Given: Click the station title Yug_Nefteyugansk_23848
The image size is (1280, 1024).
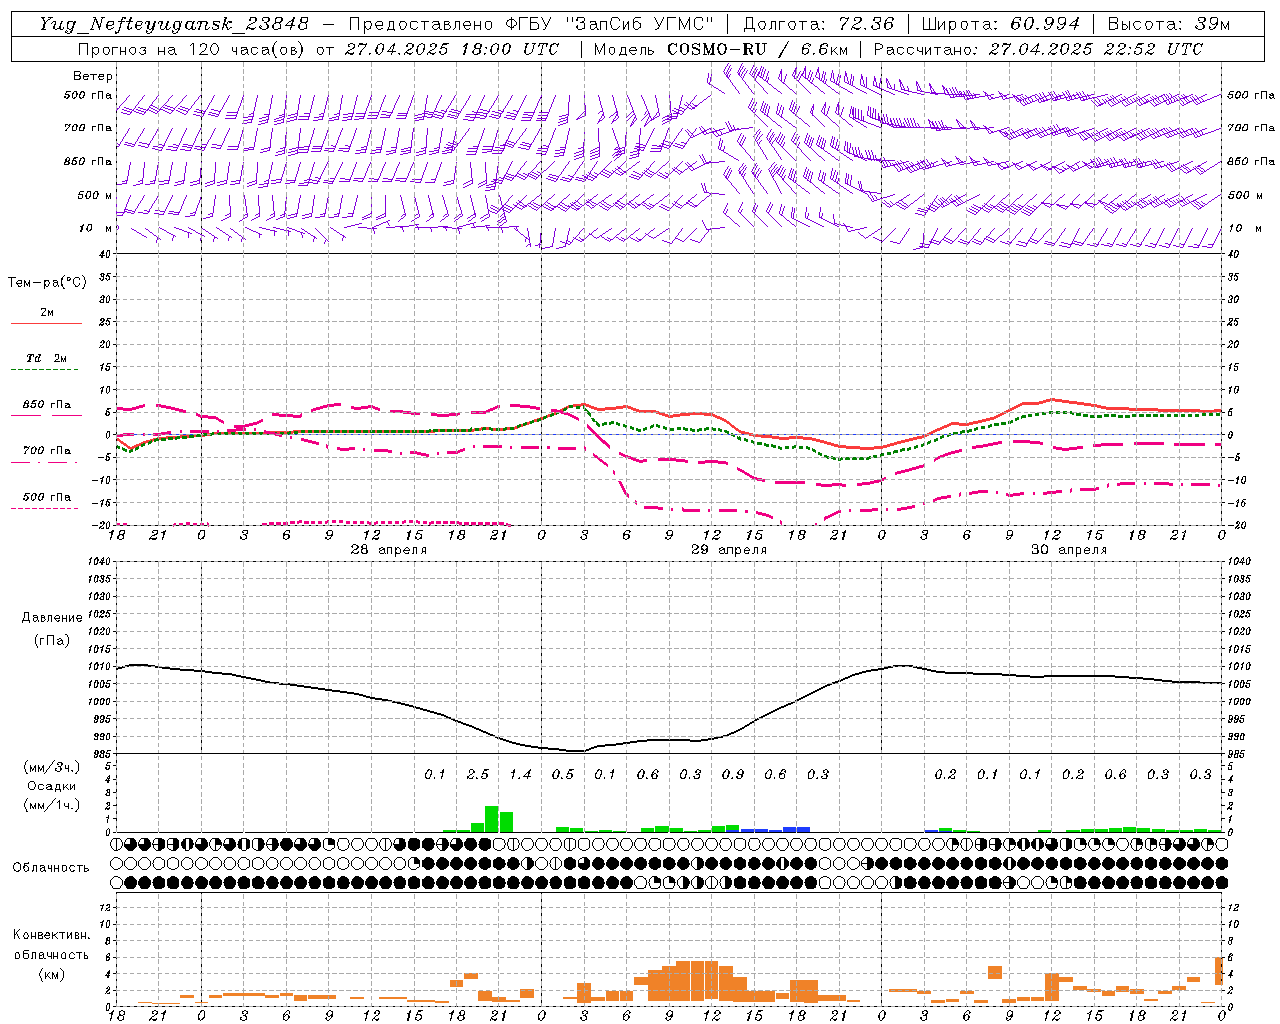Looking at the screenshot, I should point(174,23).
